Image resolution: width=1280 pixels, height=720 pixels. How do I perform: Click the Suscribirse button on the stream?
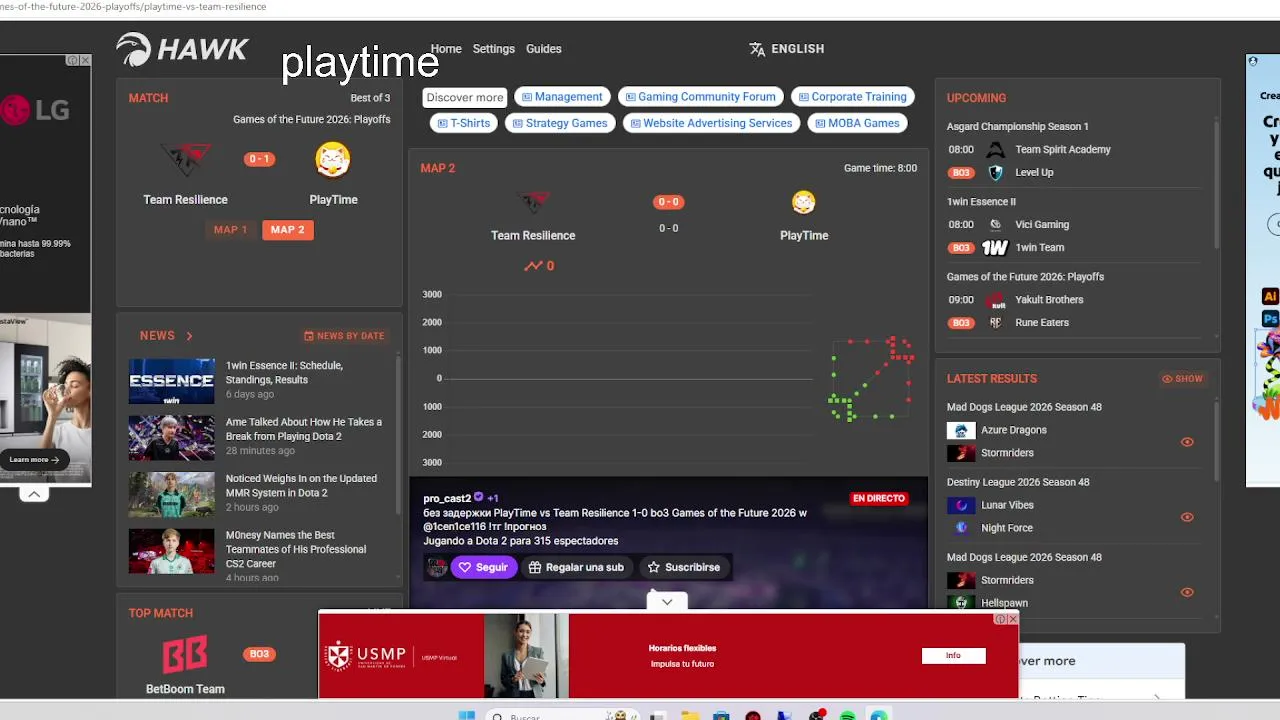click(x=683, y=568)
